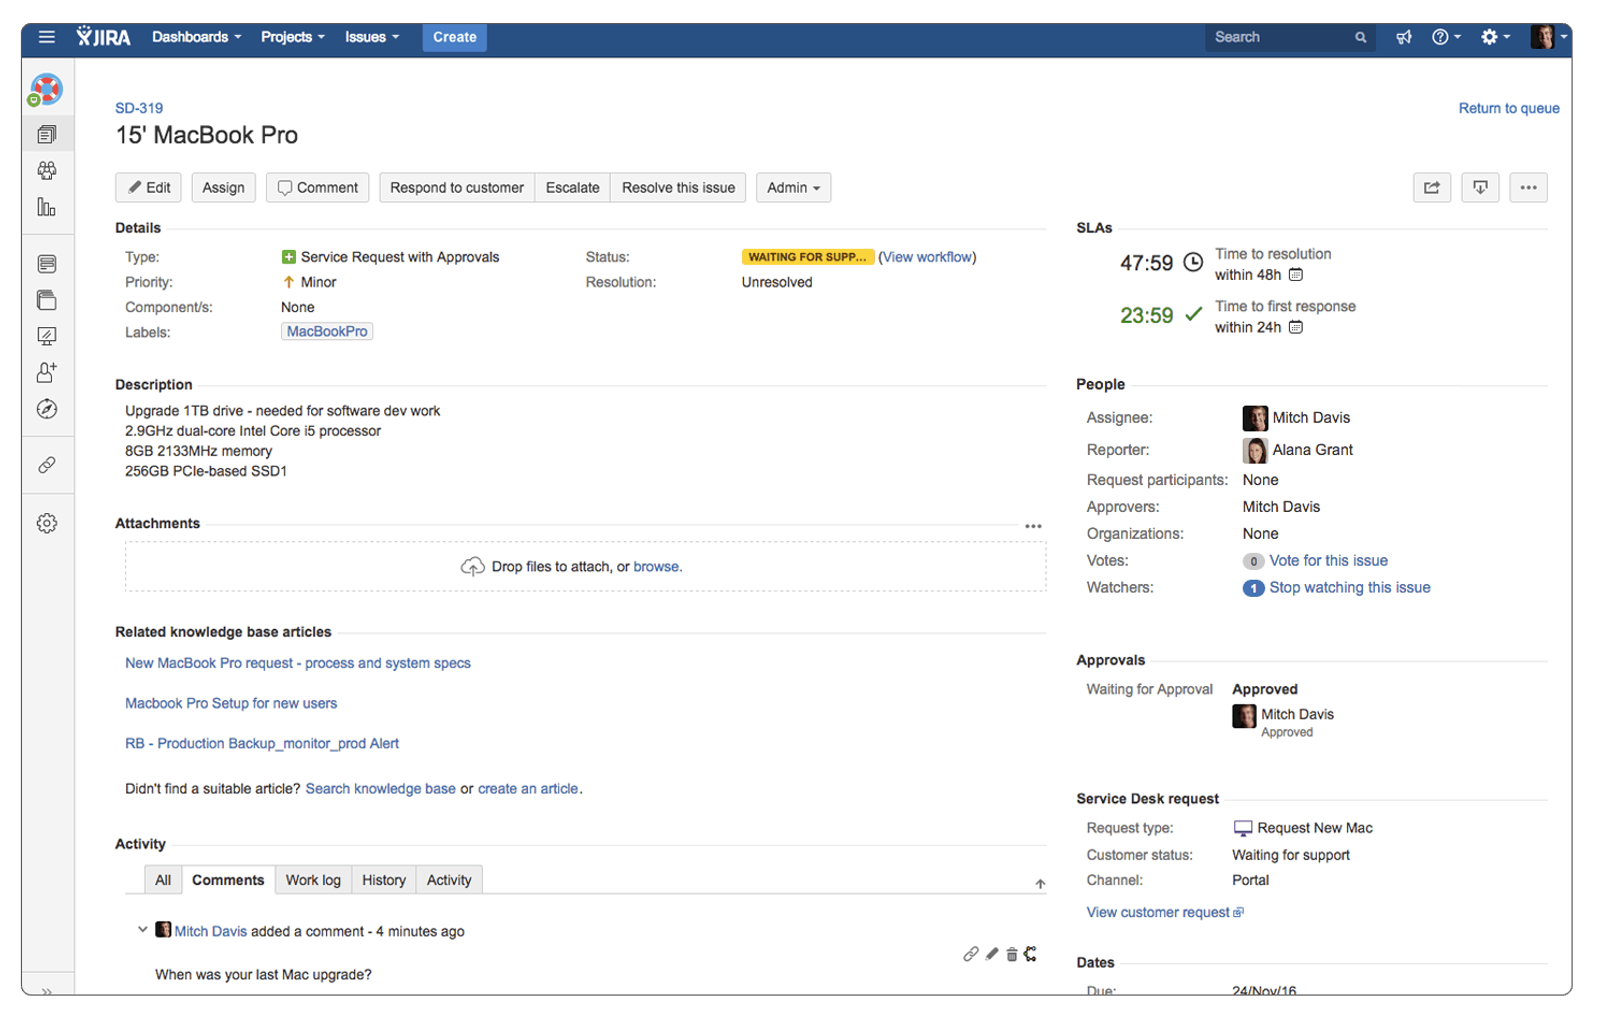
Task: Open New MacBook Pro request article
Action: [x=298, y=663]
